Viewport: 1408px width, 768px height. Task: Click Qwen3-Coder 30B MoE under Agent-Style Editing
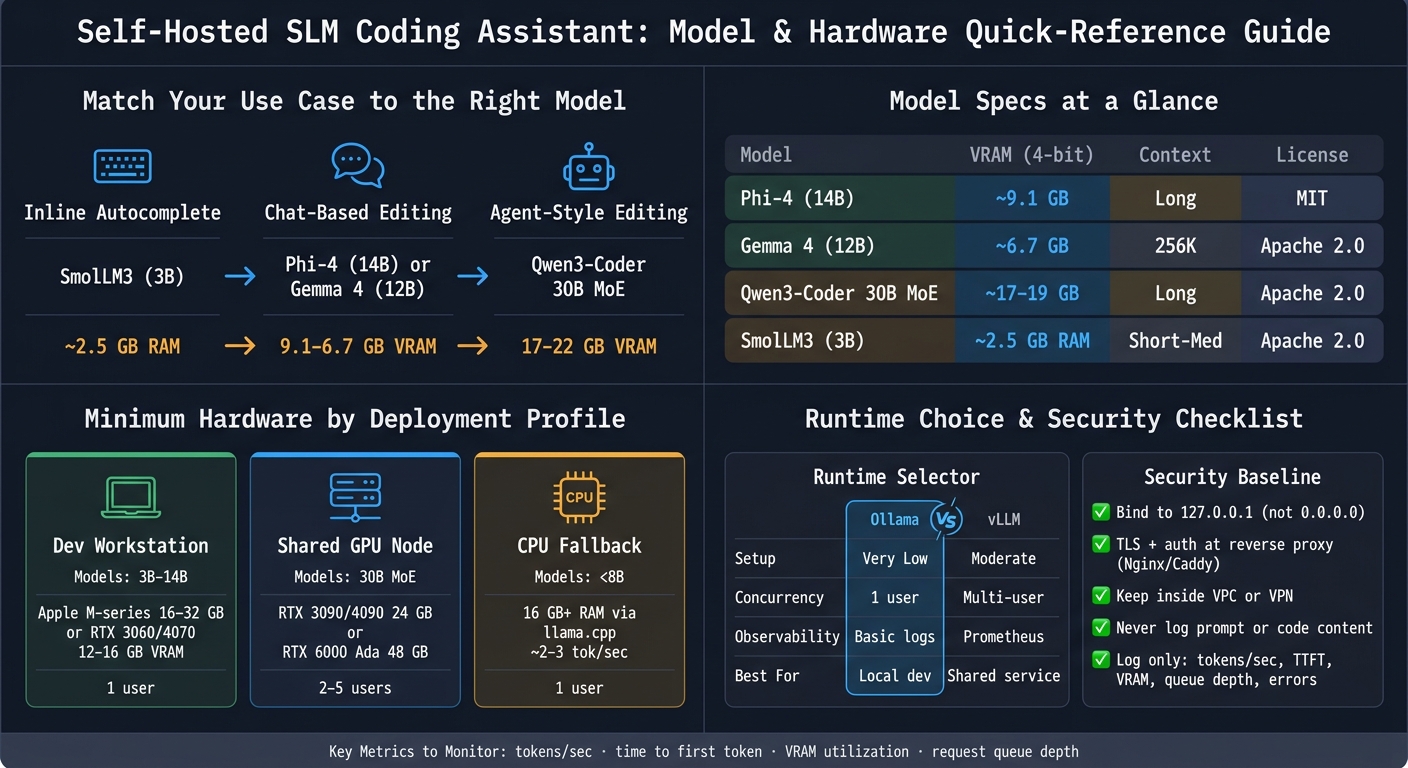pyautogui.click(x=589, y=277)
